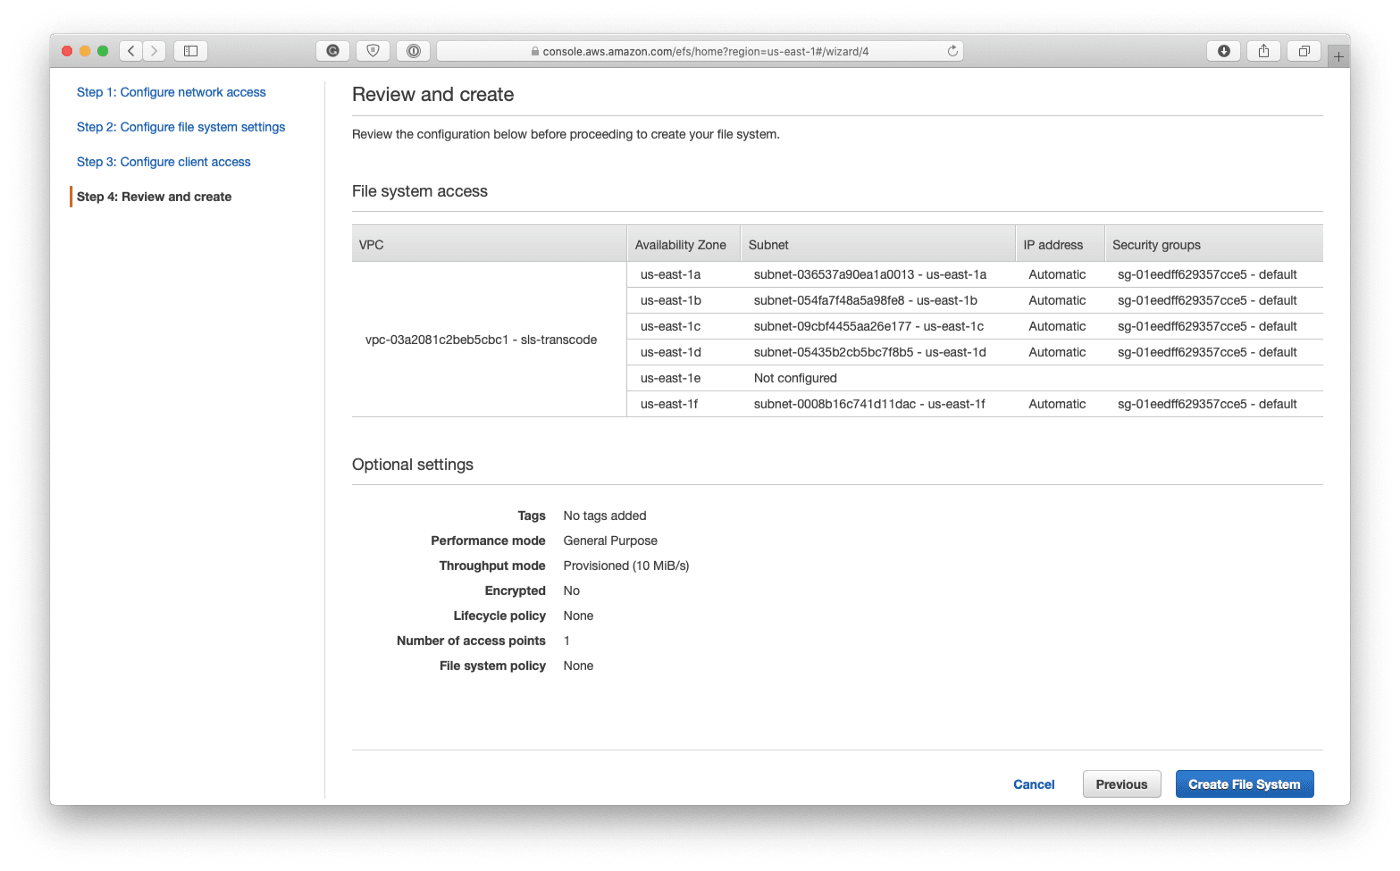This screenshot has width=1400, height=871.
Task: Go back with Safari back arrow
Action: coord(131,51)
